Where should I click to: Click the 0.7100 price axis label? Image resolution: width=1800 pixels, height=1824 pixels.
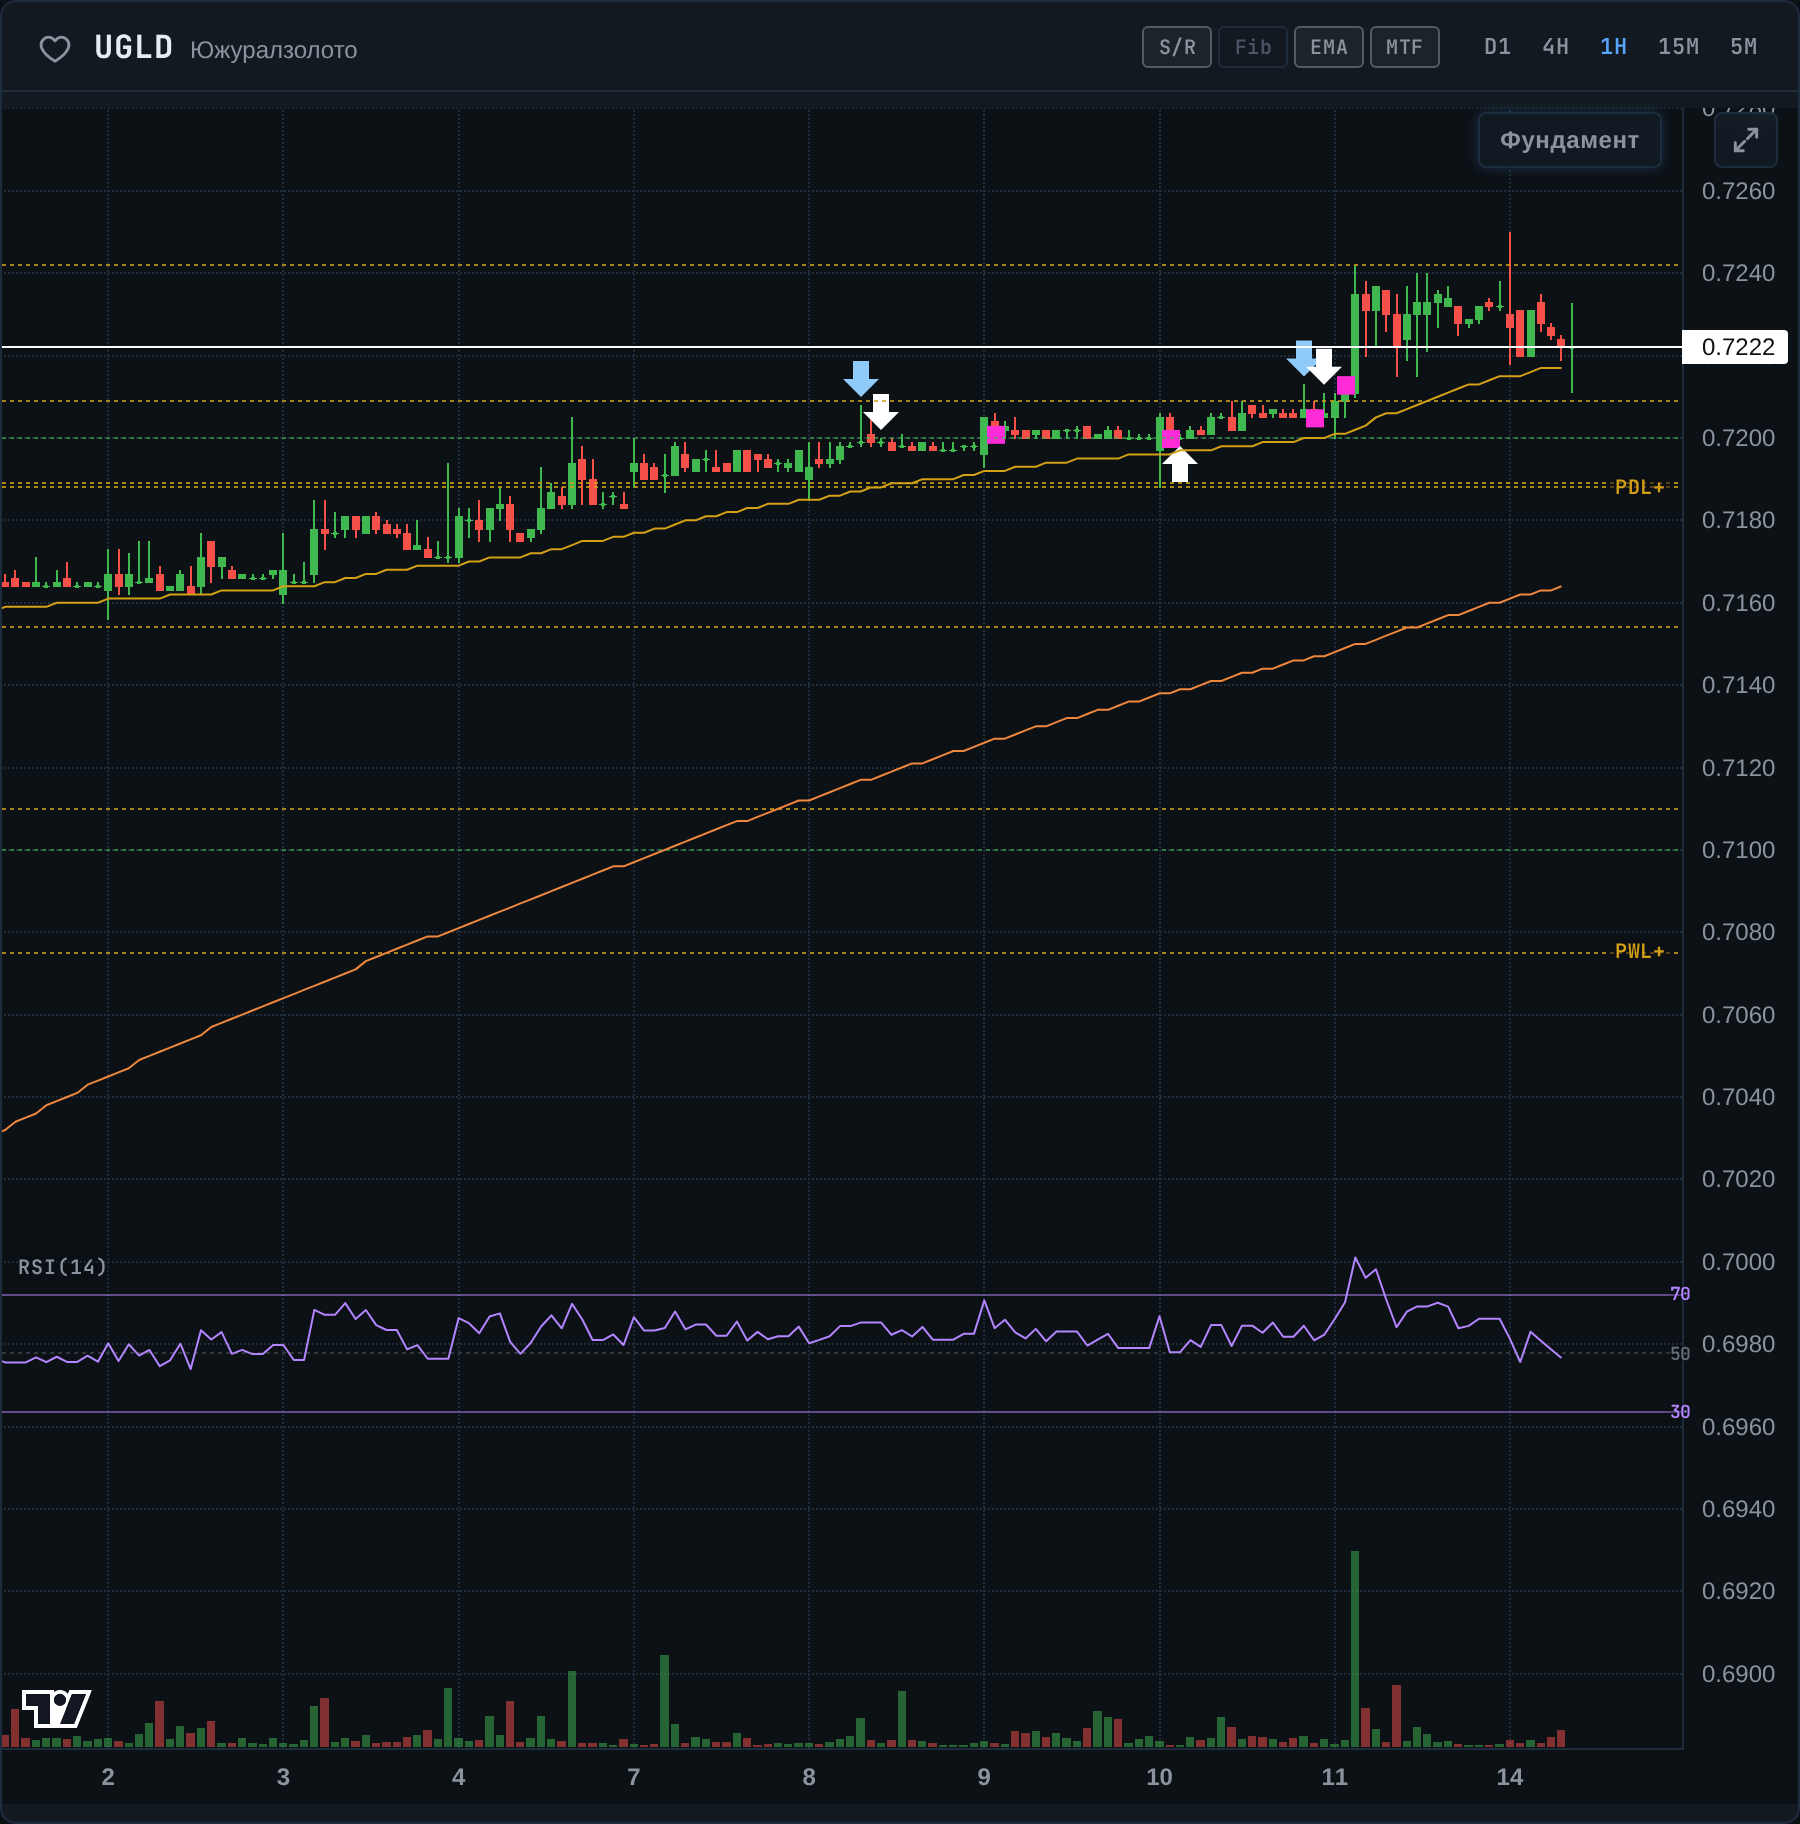(1739, 850)
